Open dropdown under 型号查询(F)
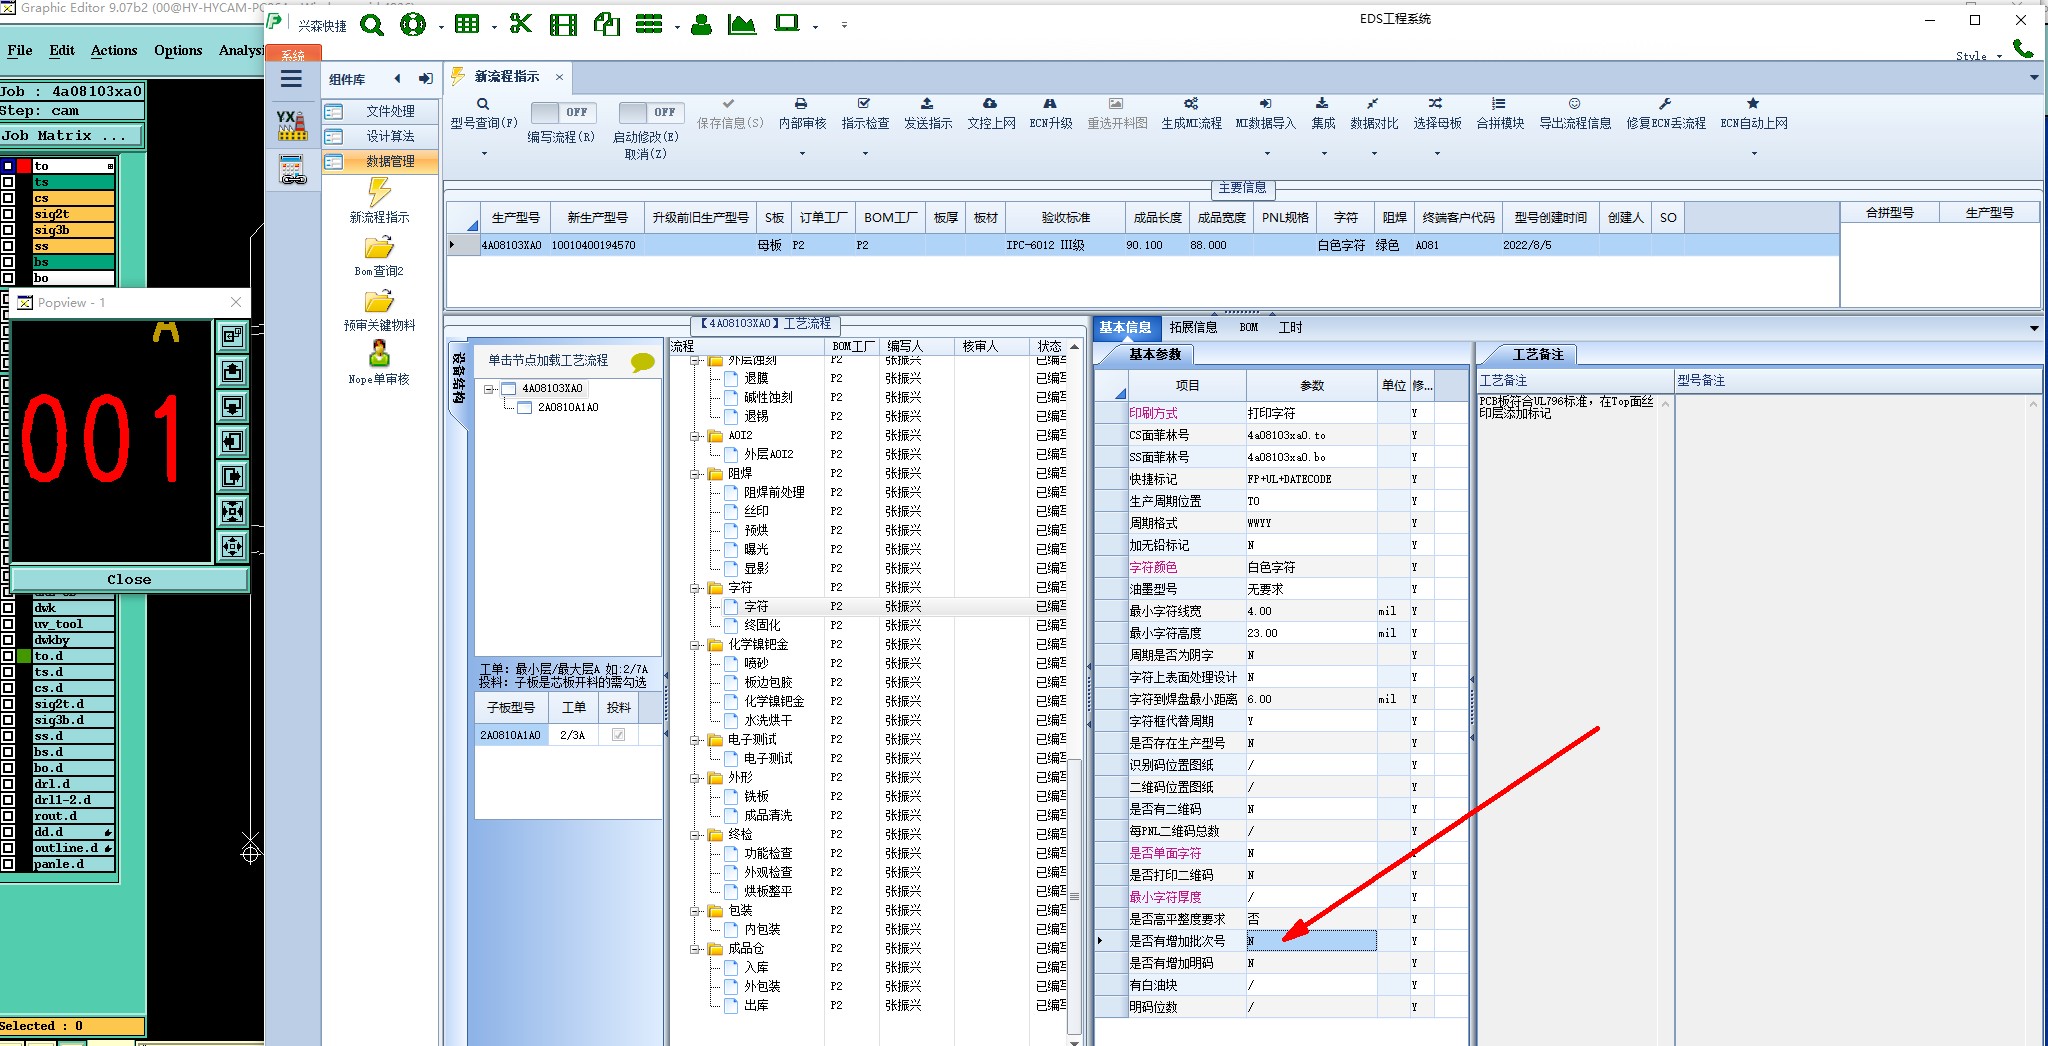This screenshot has width=2048, height=1046. [x=484, y=154]
